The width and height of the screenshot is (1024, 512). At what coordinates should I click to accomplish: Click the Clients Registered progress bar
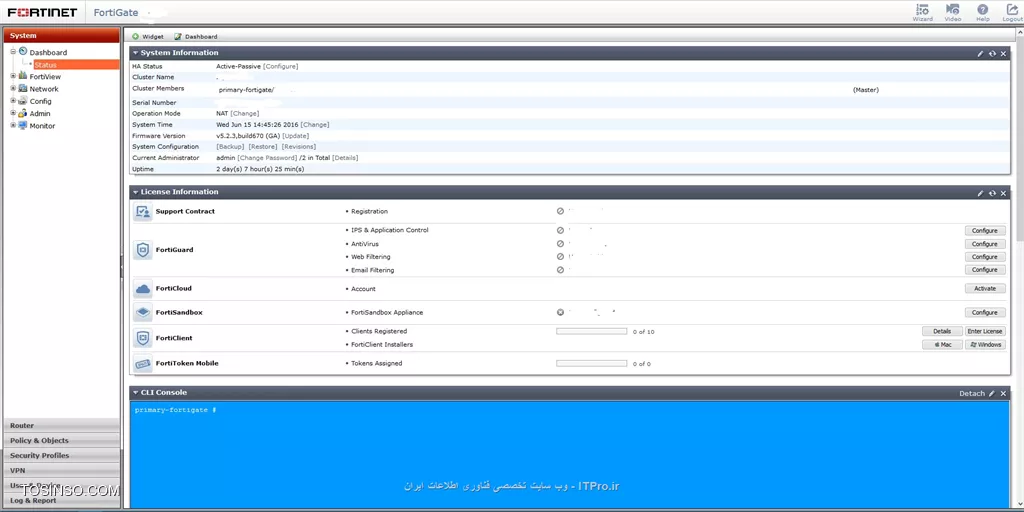592,332
